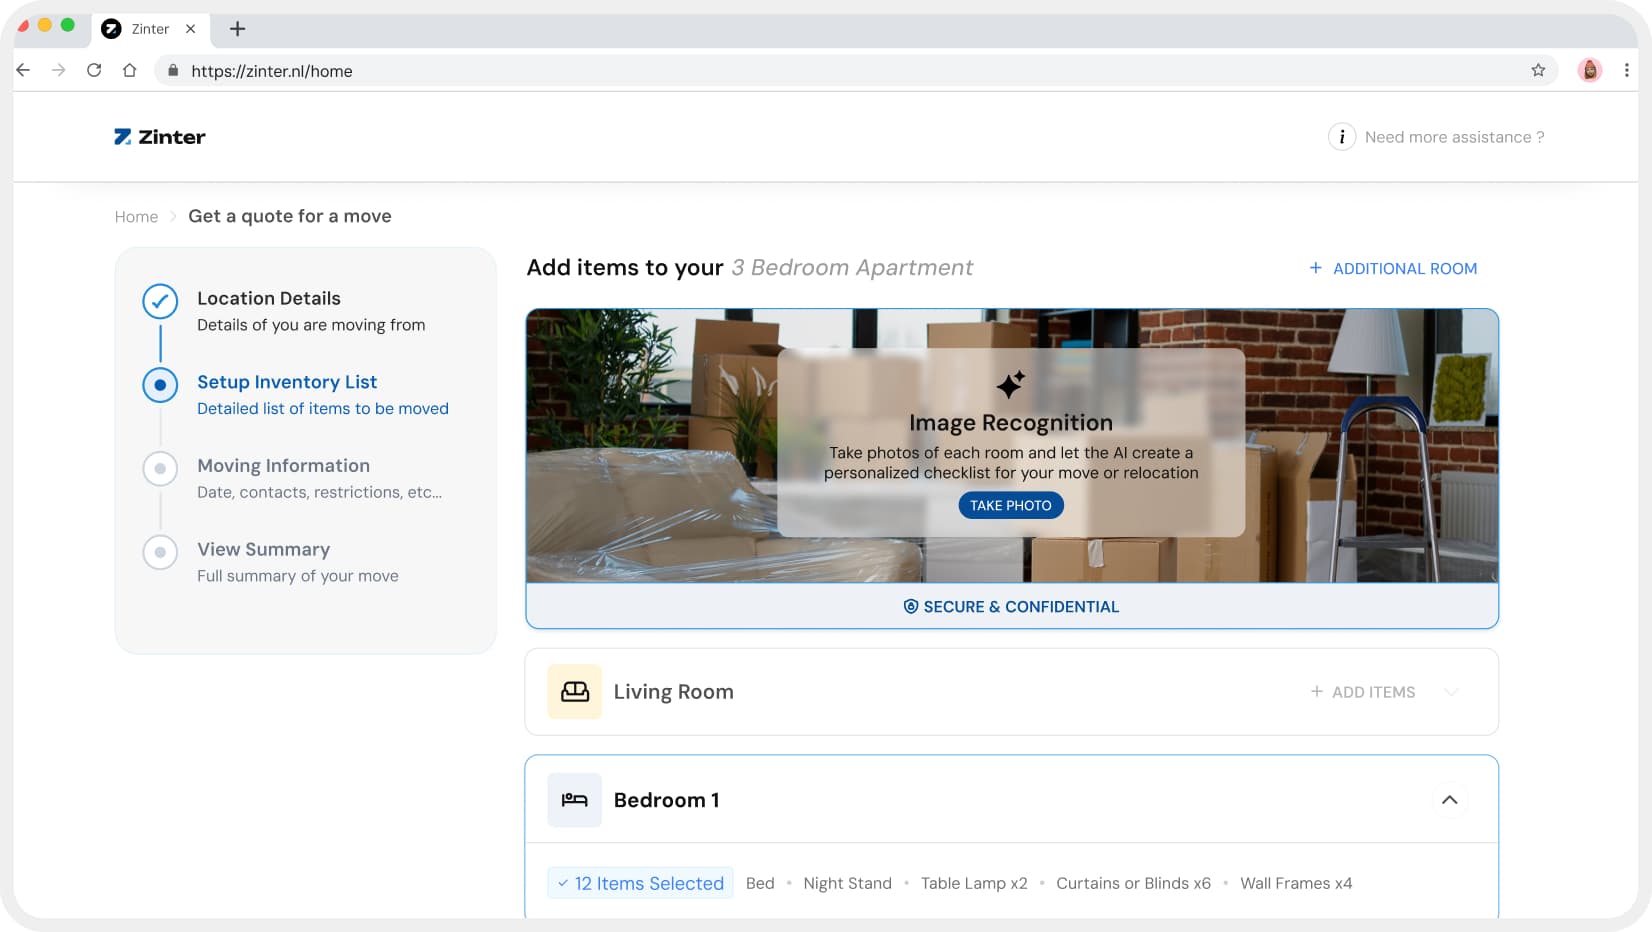Click the sofa icon next to Living Room

coord(574,691)
